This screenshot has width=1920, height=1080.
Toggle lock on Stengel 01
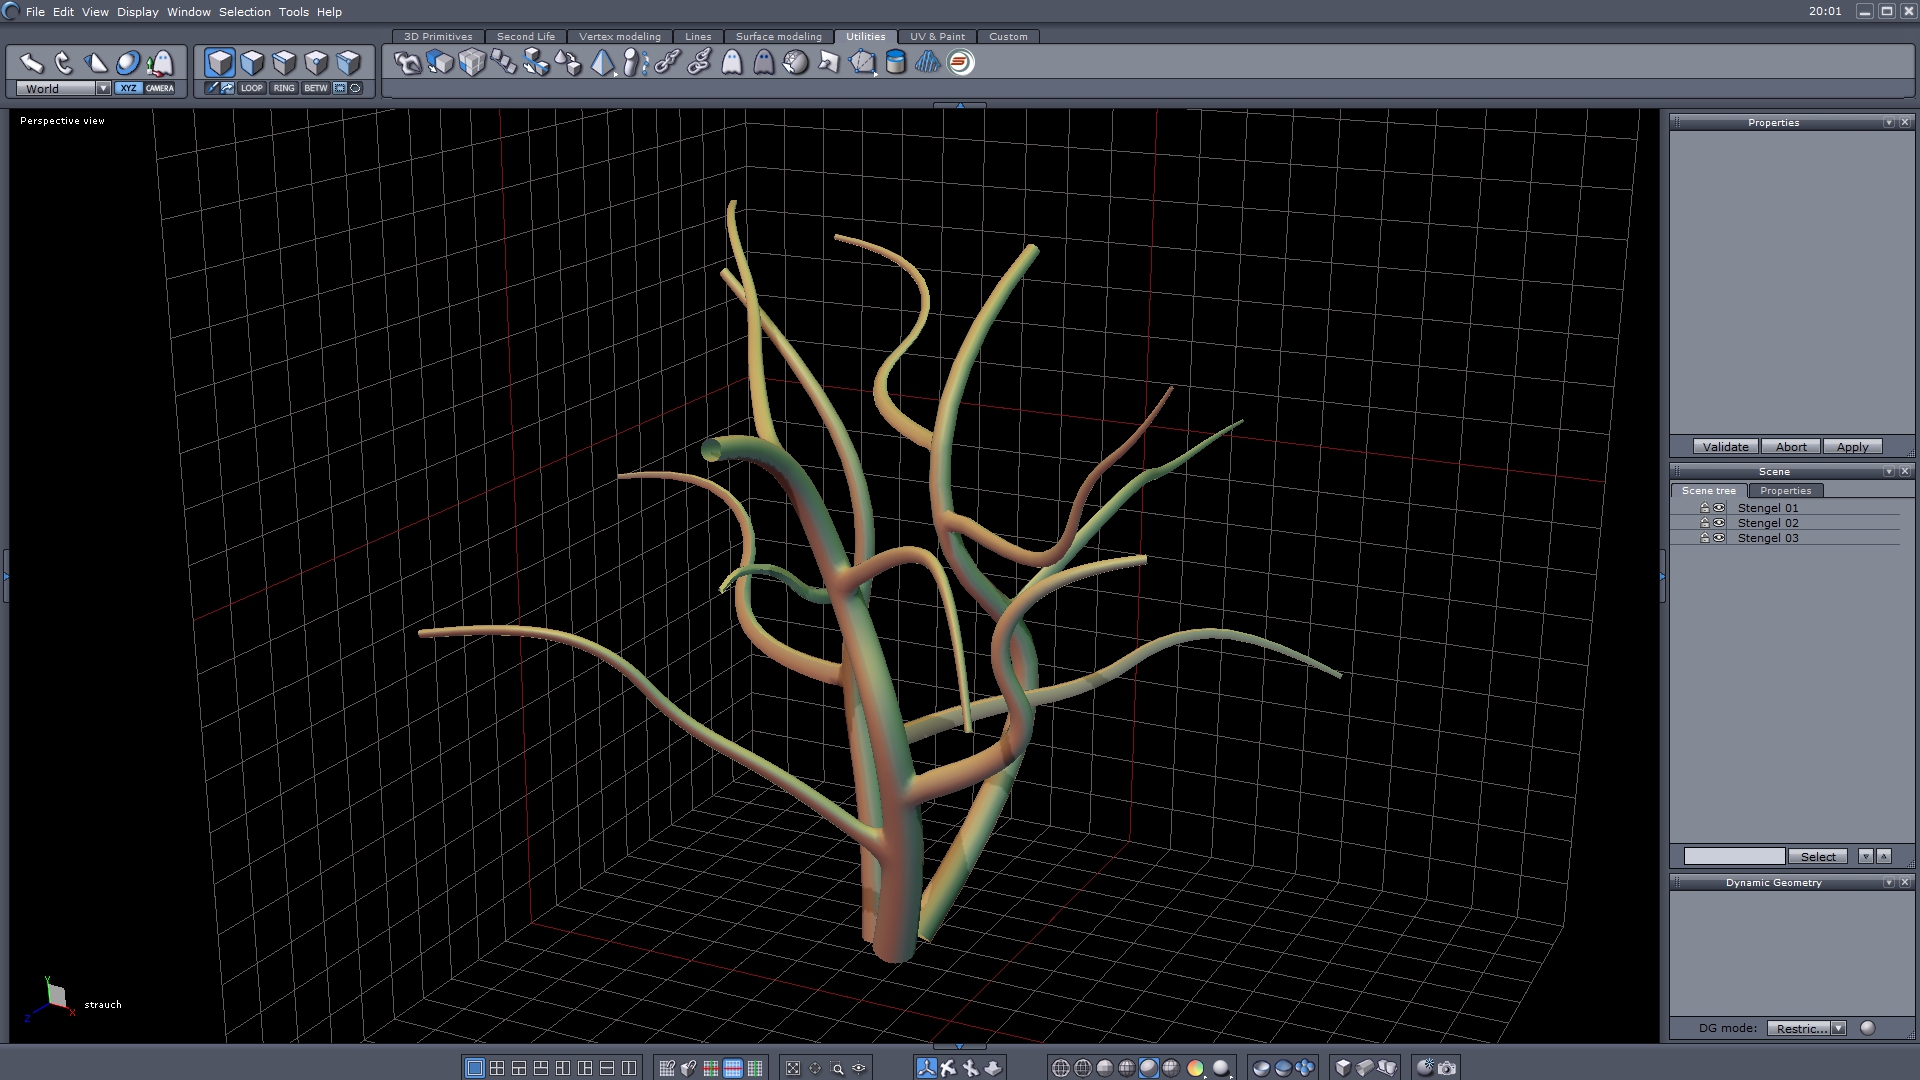click(x=1705, y=508)
